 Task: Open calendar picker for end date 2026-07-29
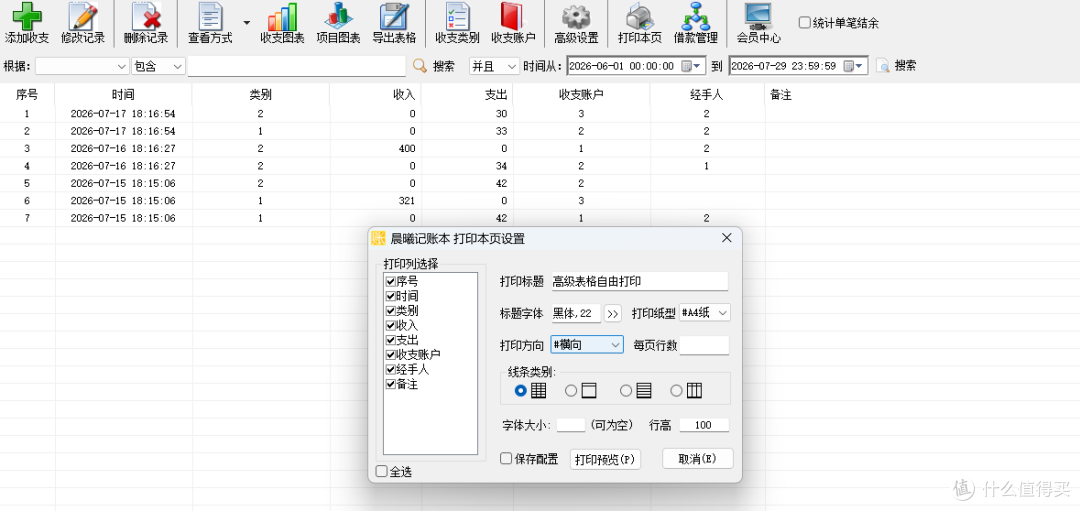point(855,66)
